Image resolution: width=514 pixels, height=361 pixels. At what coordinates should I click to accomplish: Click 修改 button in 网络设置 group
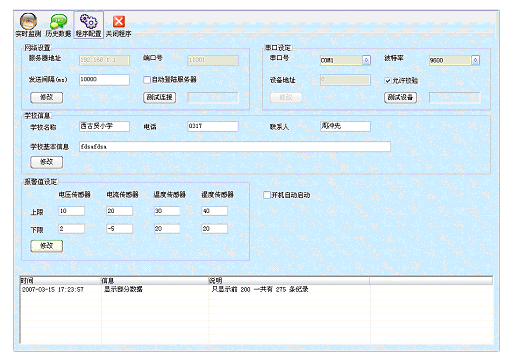pos(47,97)
